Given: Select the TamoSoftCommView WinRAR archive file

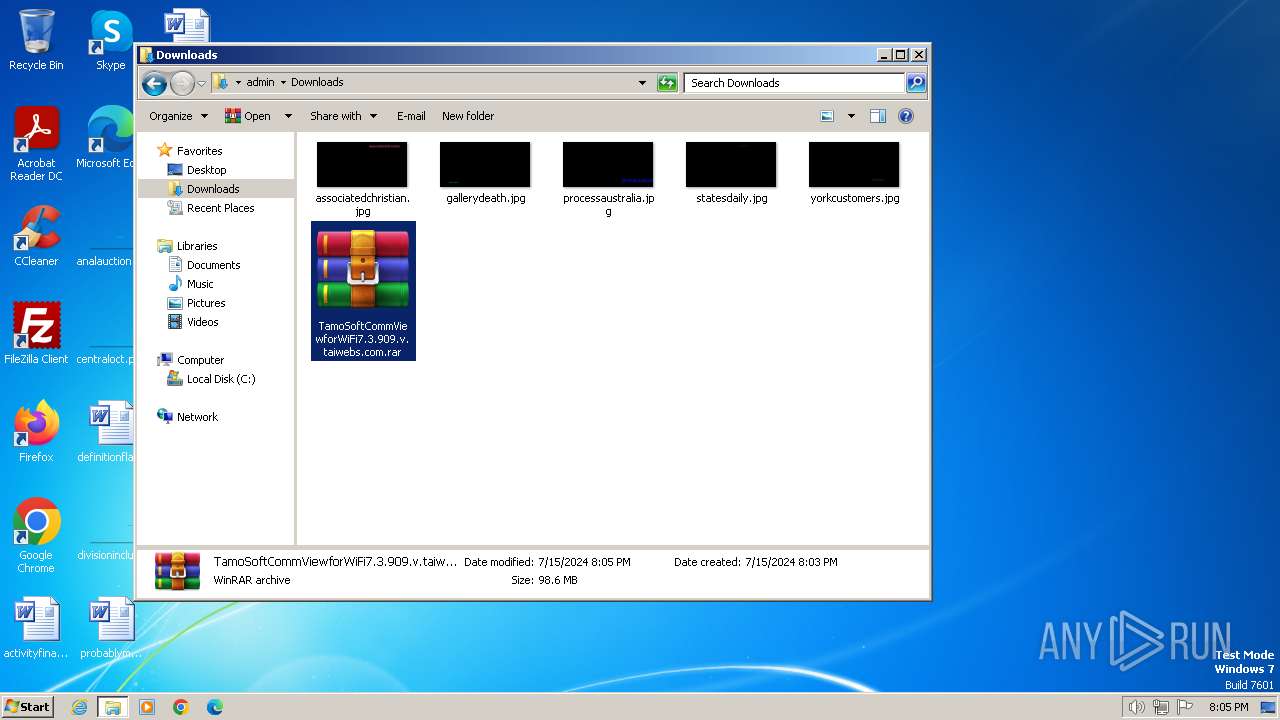Looking at the screenshot, I should coord(363,291).
